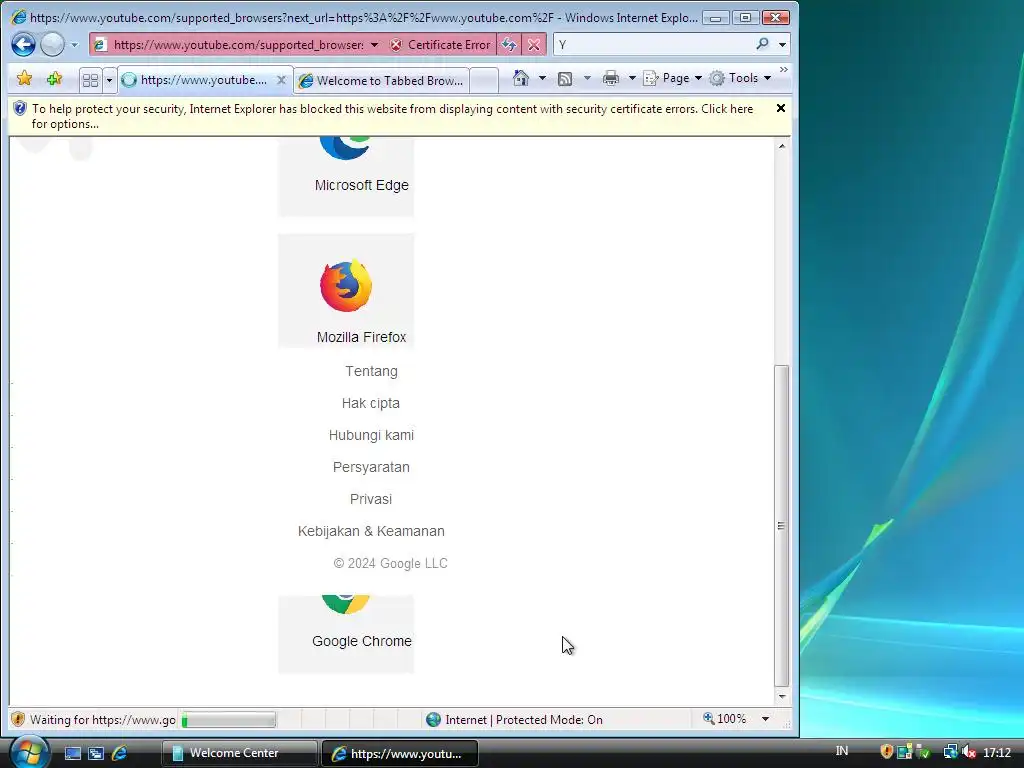Open search provider options dropdown
The width and height of the screenshot is (1024, 768).
(x=782, y=45)
